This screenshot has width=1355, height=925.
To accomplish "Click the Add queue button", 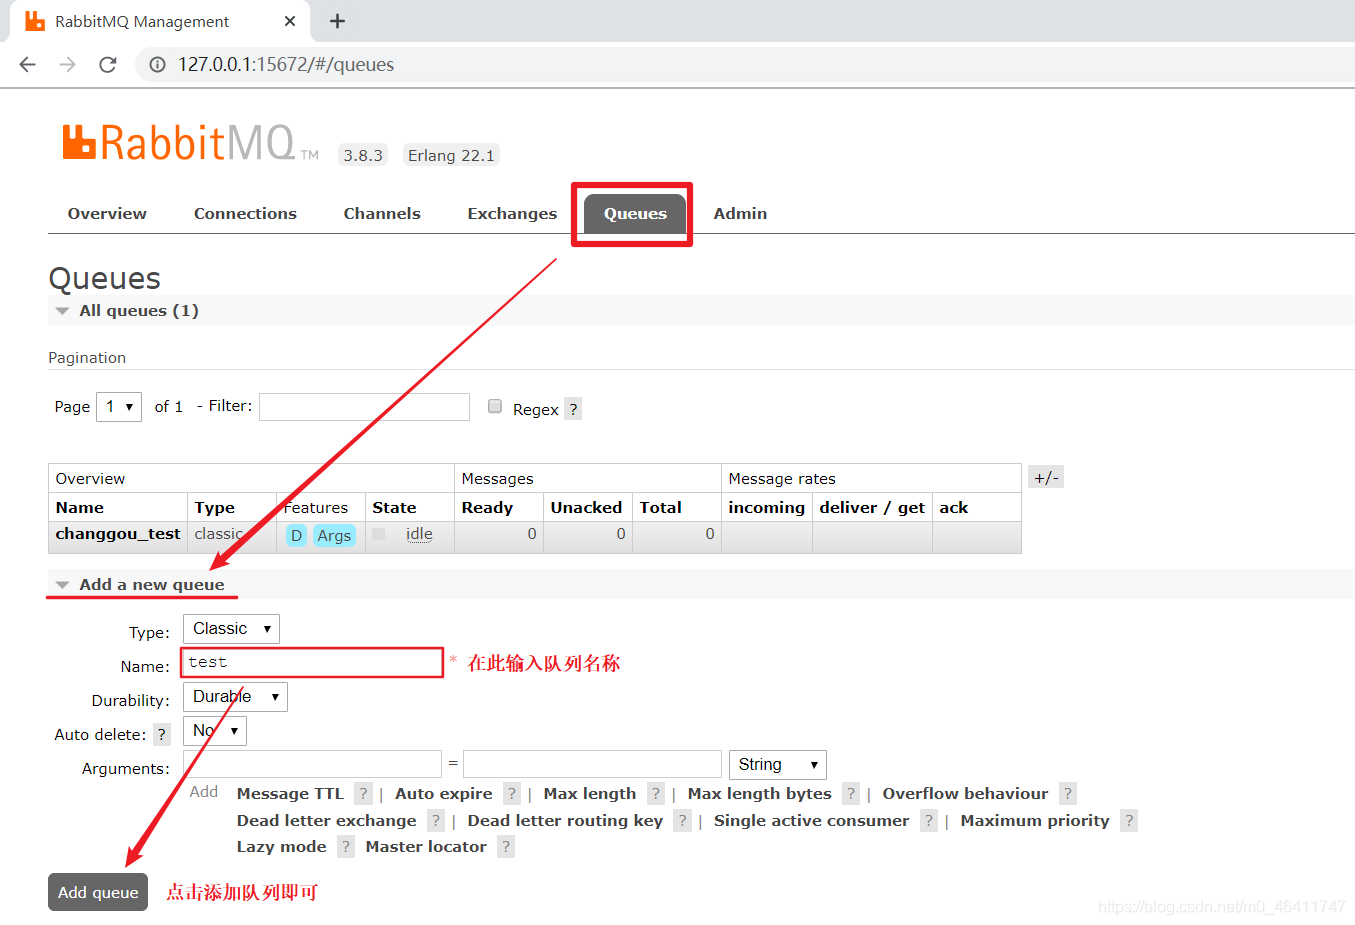I will [x=98, y=892].
